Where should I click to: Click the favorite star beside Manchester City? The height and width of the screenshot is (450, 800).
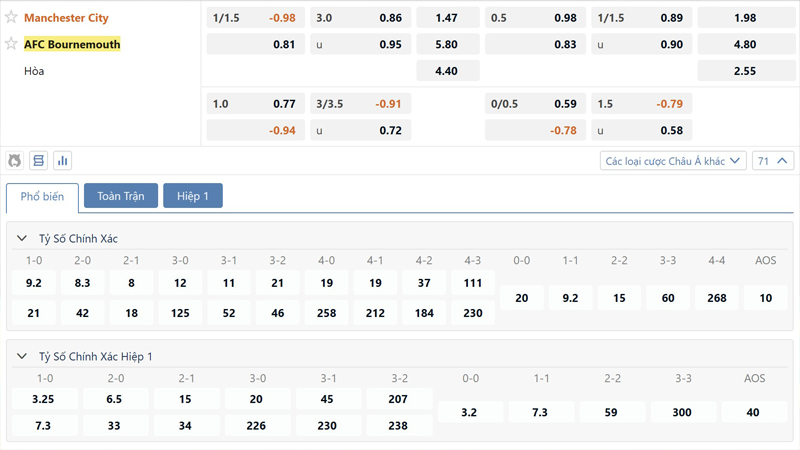point(12,18)
